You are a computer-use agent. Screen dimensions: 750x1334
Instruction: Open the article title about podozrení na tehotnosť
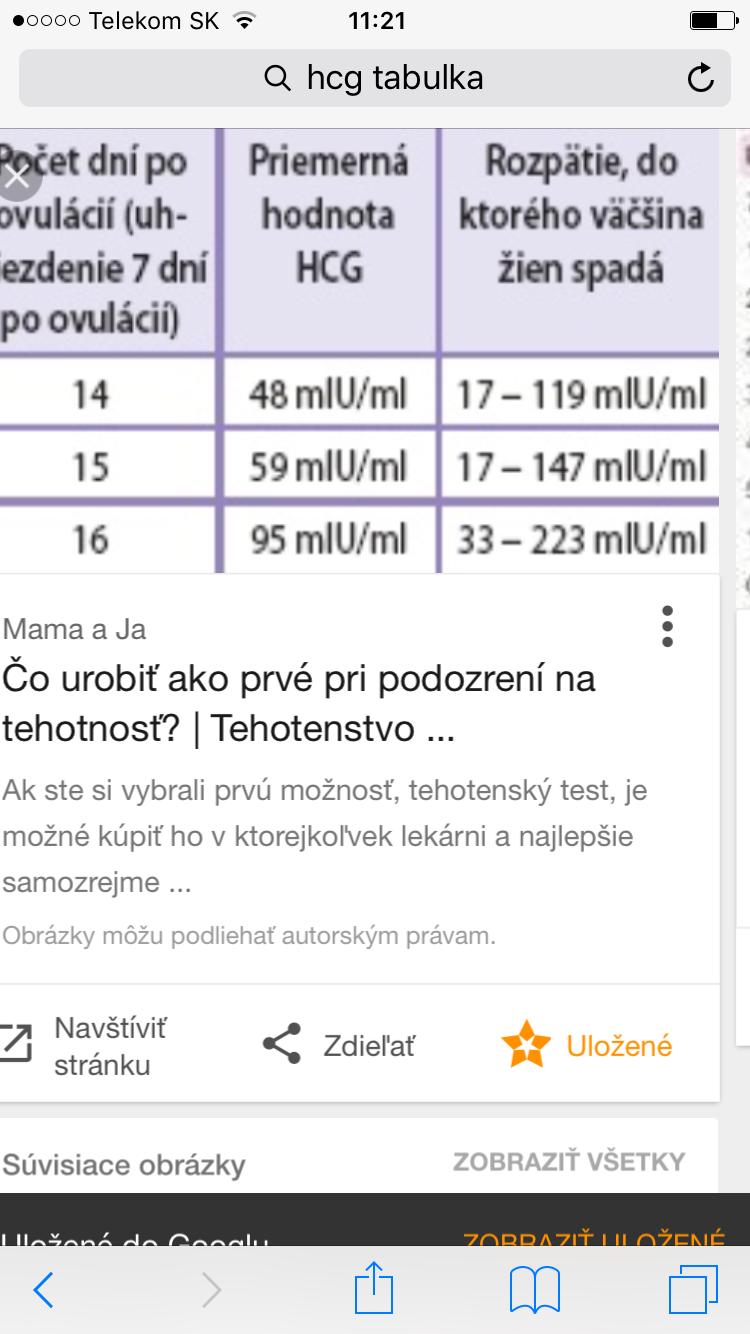click(x=298, y=703)
